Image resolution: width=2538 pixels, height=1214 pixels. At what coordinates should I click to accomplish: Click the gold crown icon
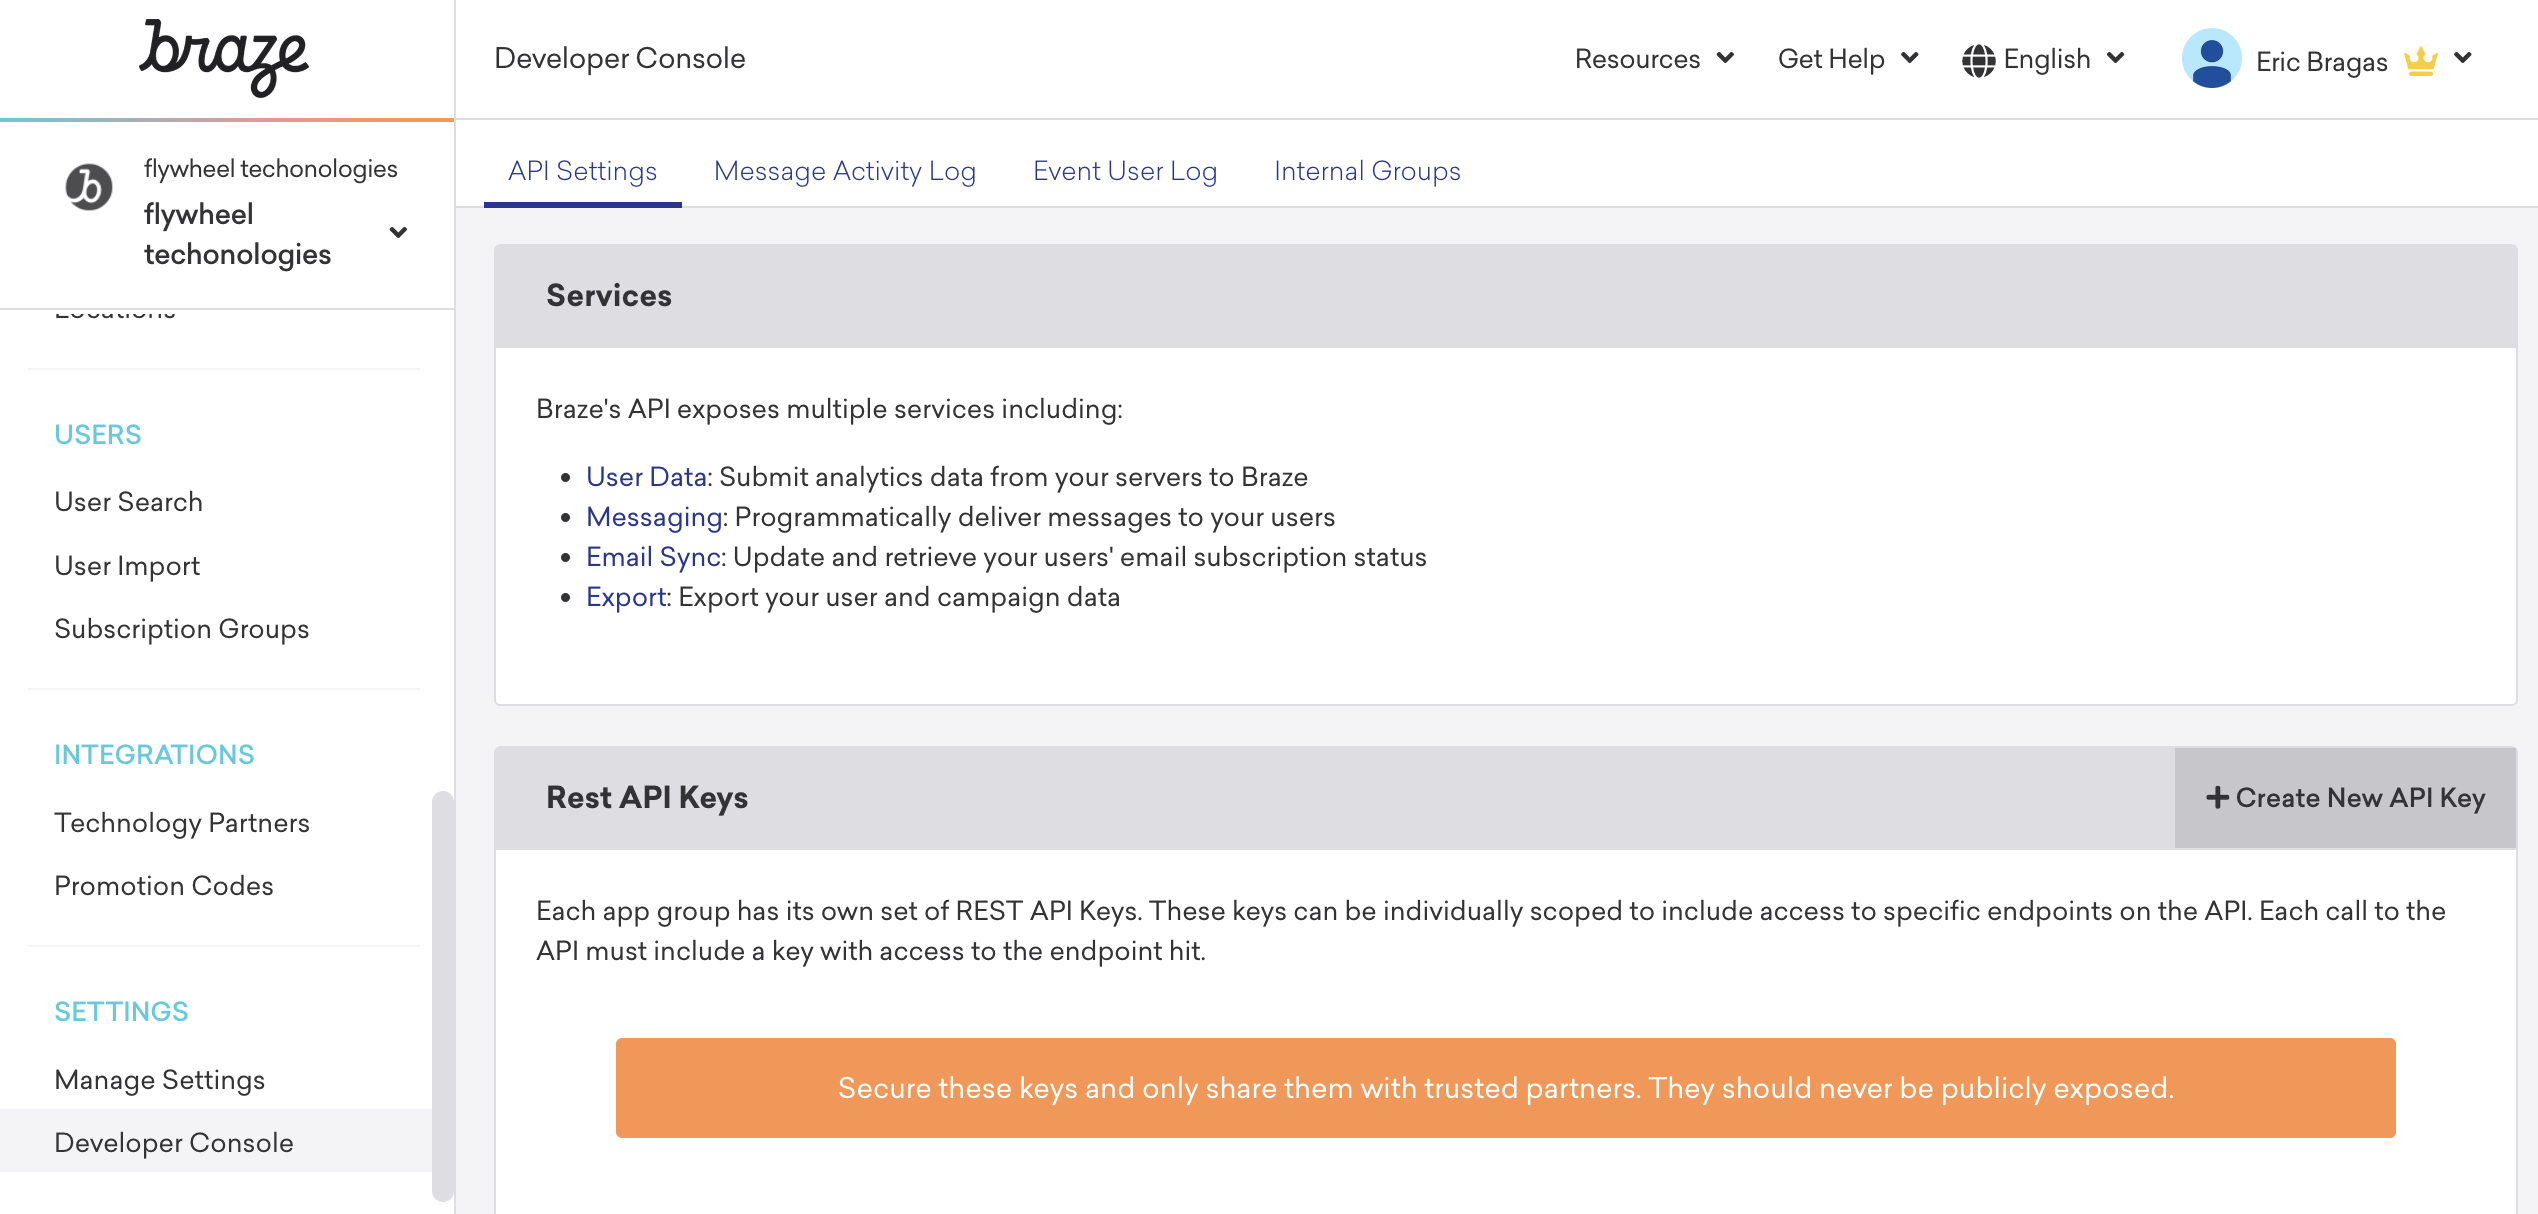[2421, 62]
